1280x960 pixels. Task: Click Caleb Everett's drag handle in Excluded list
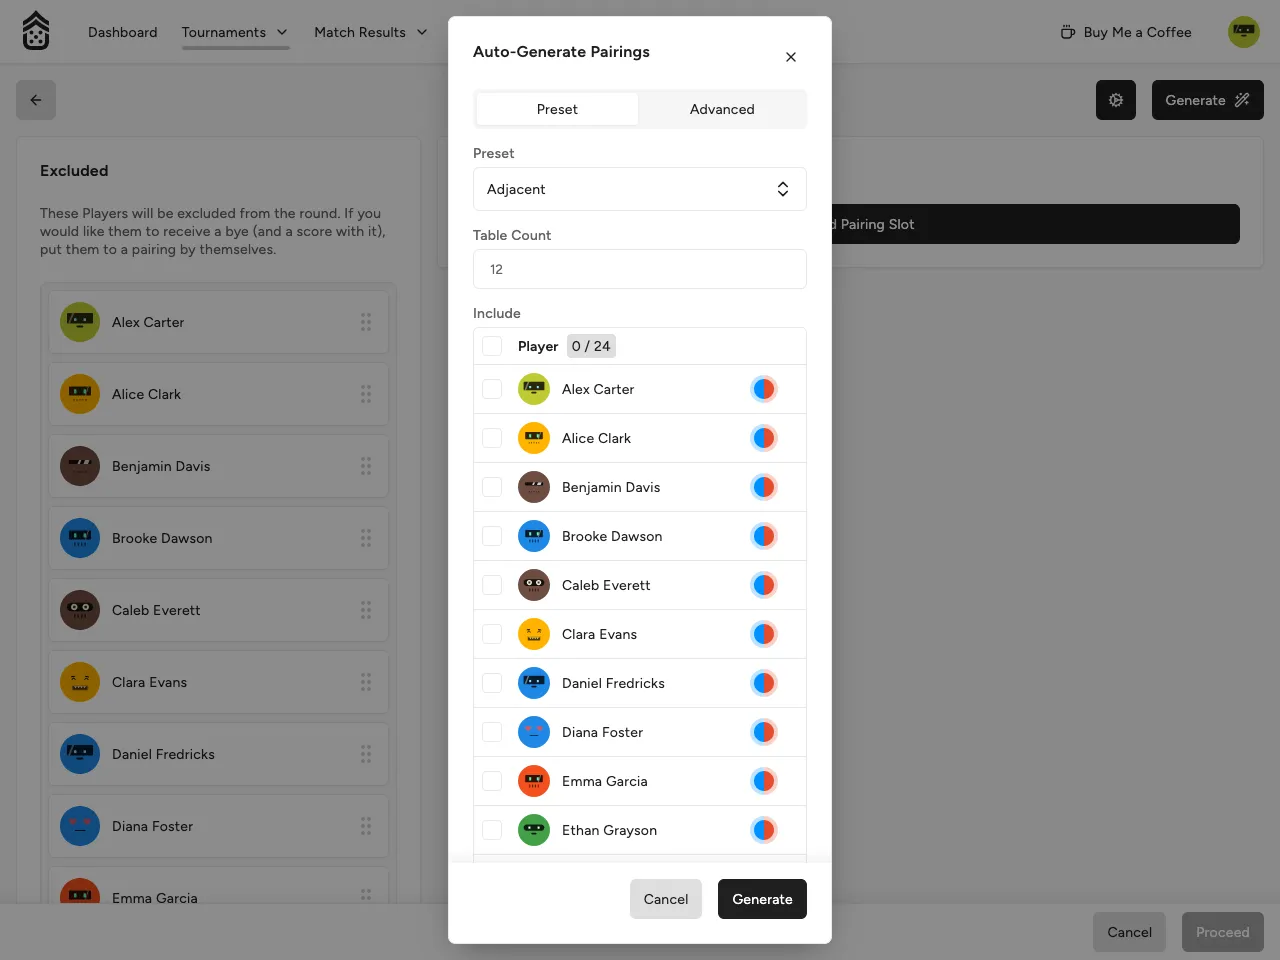point(366,610)
